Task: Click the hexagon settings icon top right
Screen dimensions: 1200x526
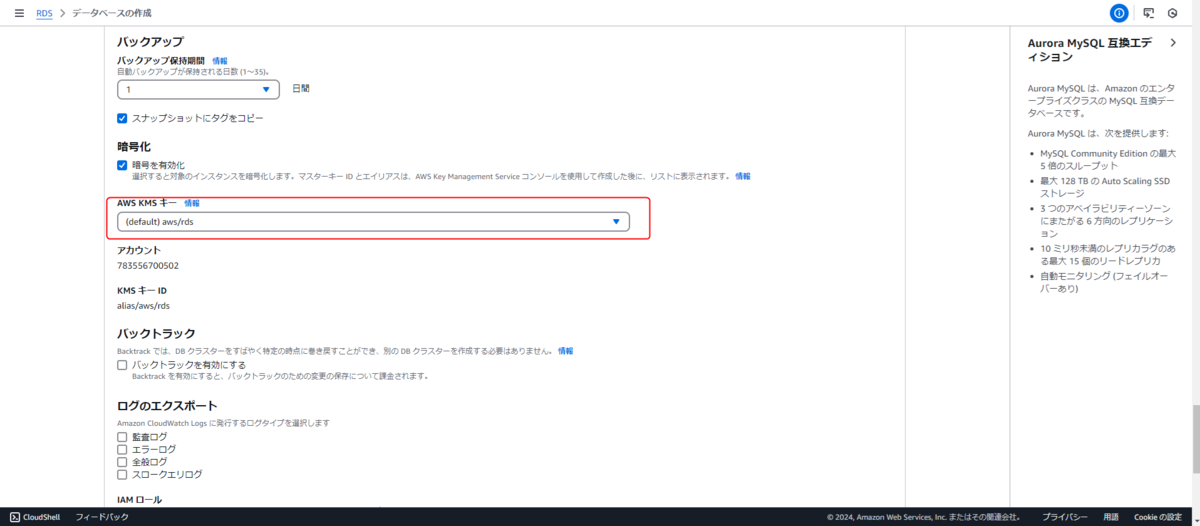Action: click(1173, 13)
